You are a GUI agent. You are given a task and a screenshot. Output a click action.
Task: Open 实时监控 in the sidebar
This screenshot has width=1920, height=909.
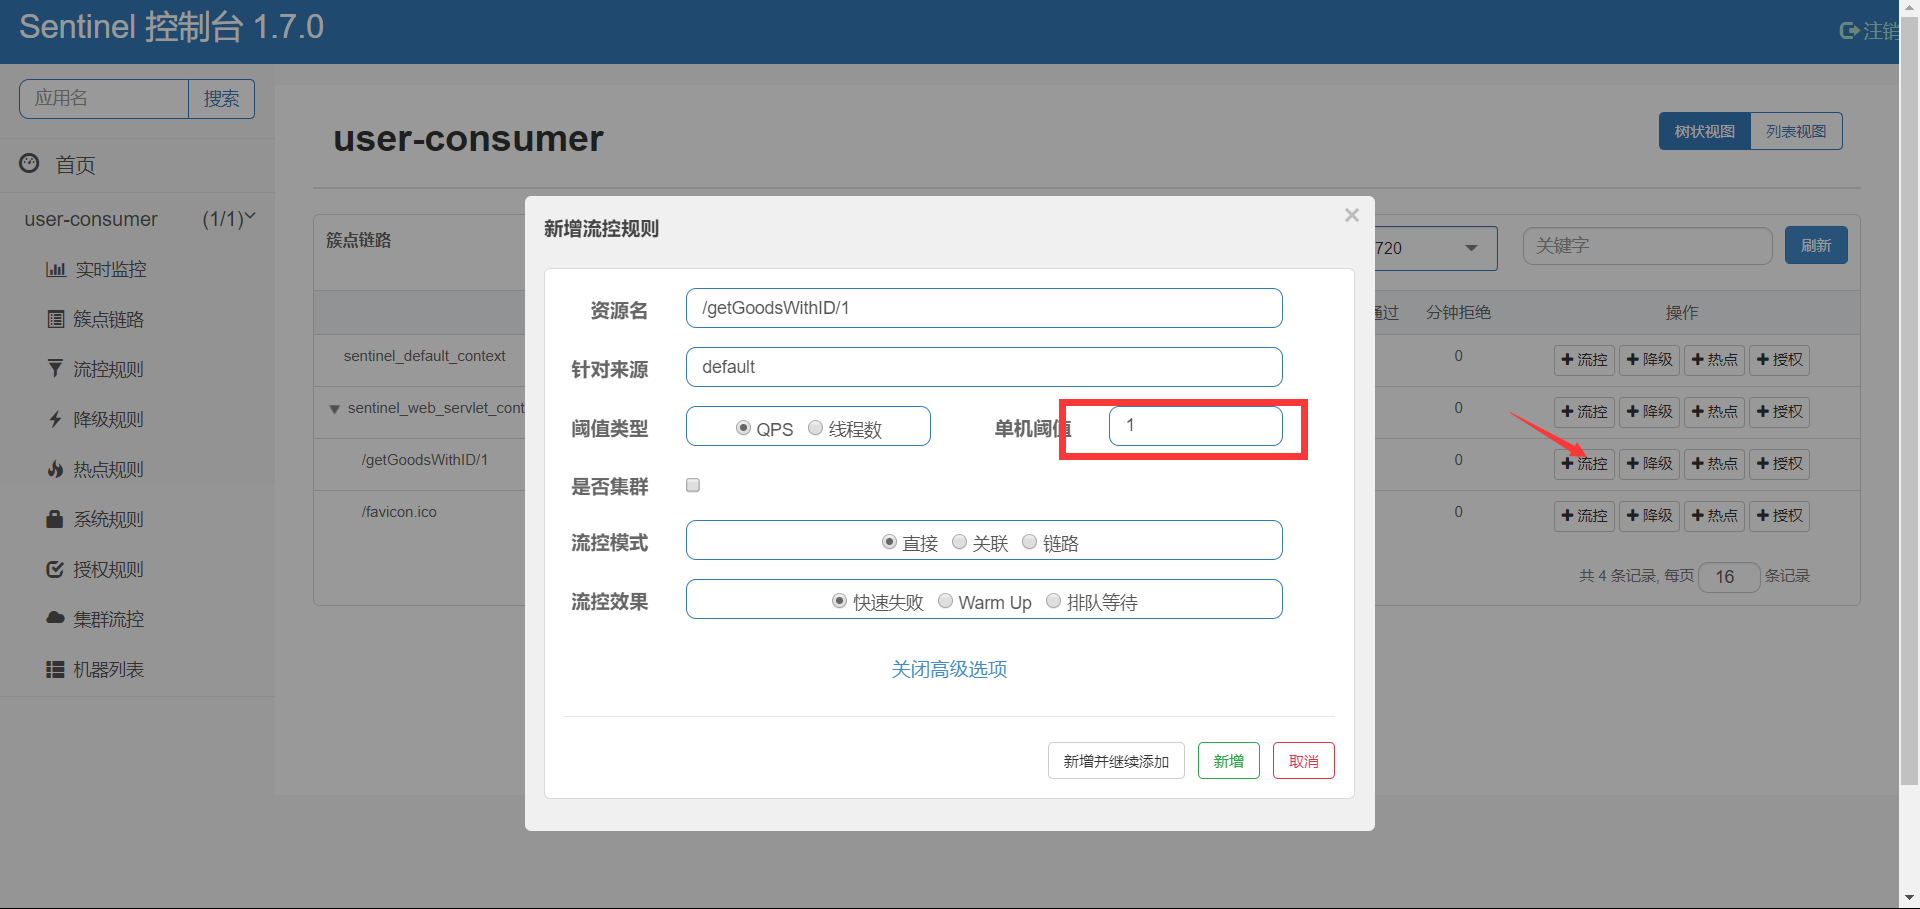[x=111, y=269]
